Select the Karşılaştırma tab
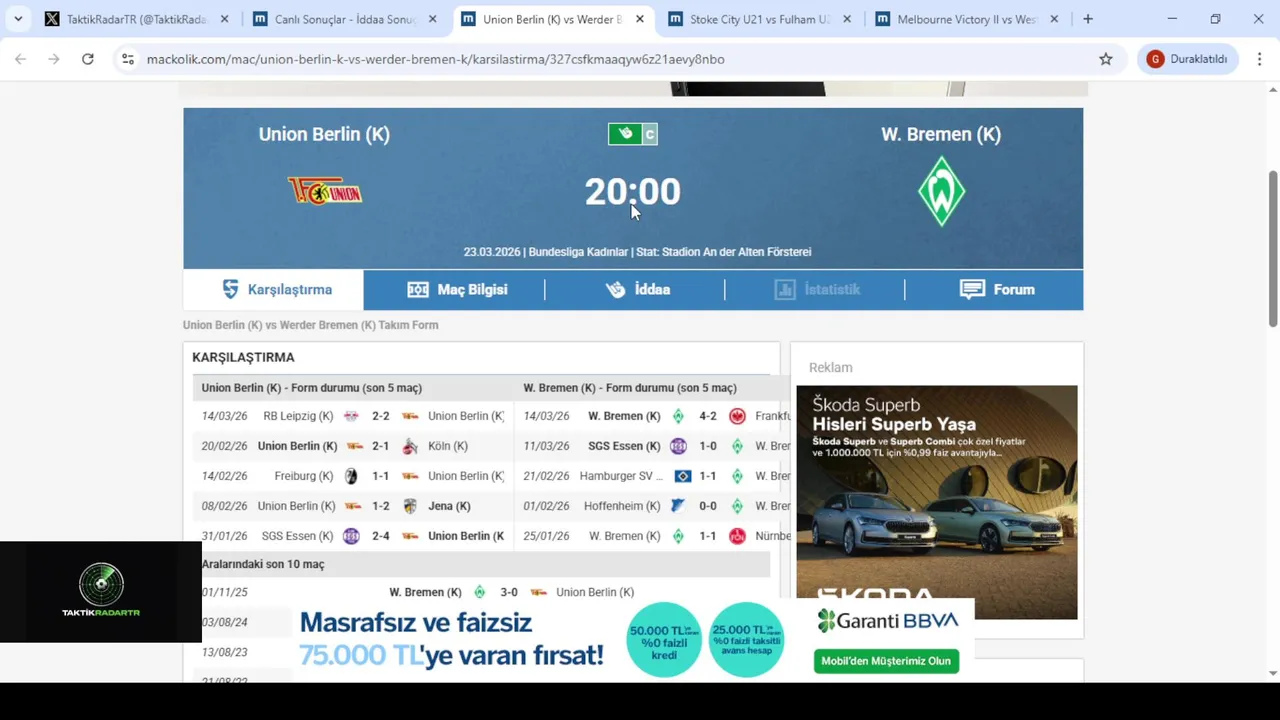 coord(274,289)
